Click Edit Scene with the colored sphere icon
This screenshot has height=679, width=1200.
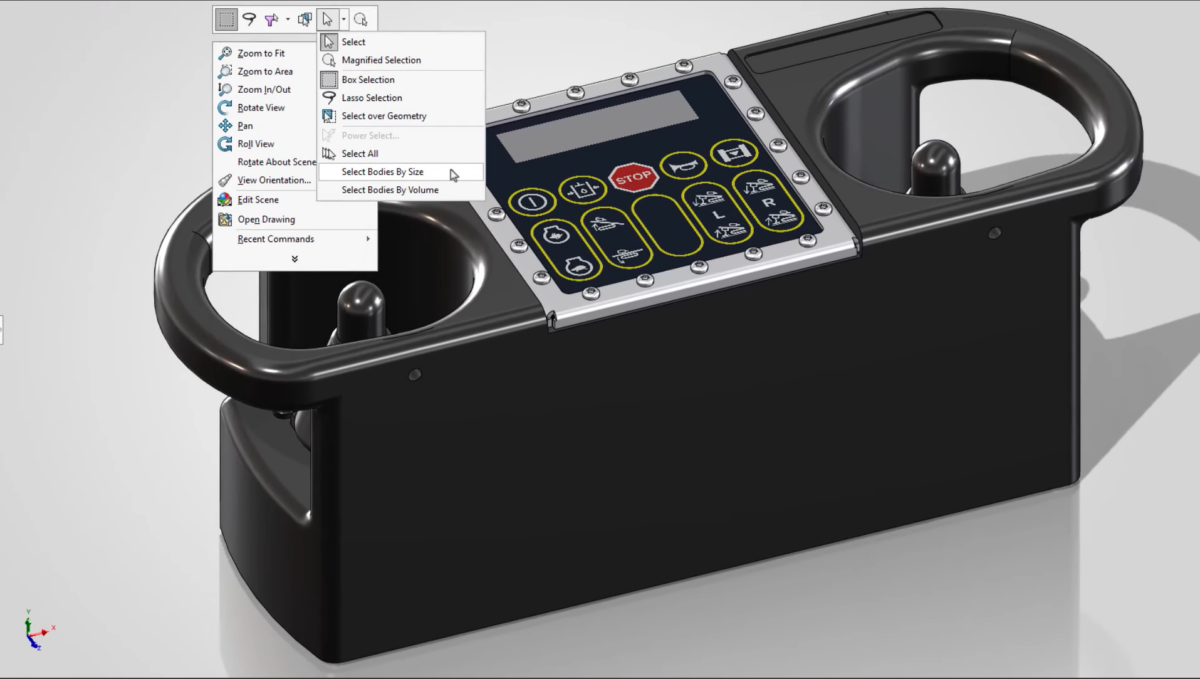click(258, 199)
